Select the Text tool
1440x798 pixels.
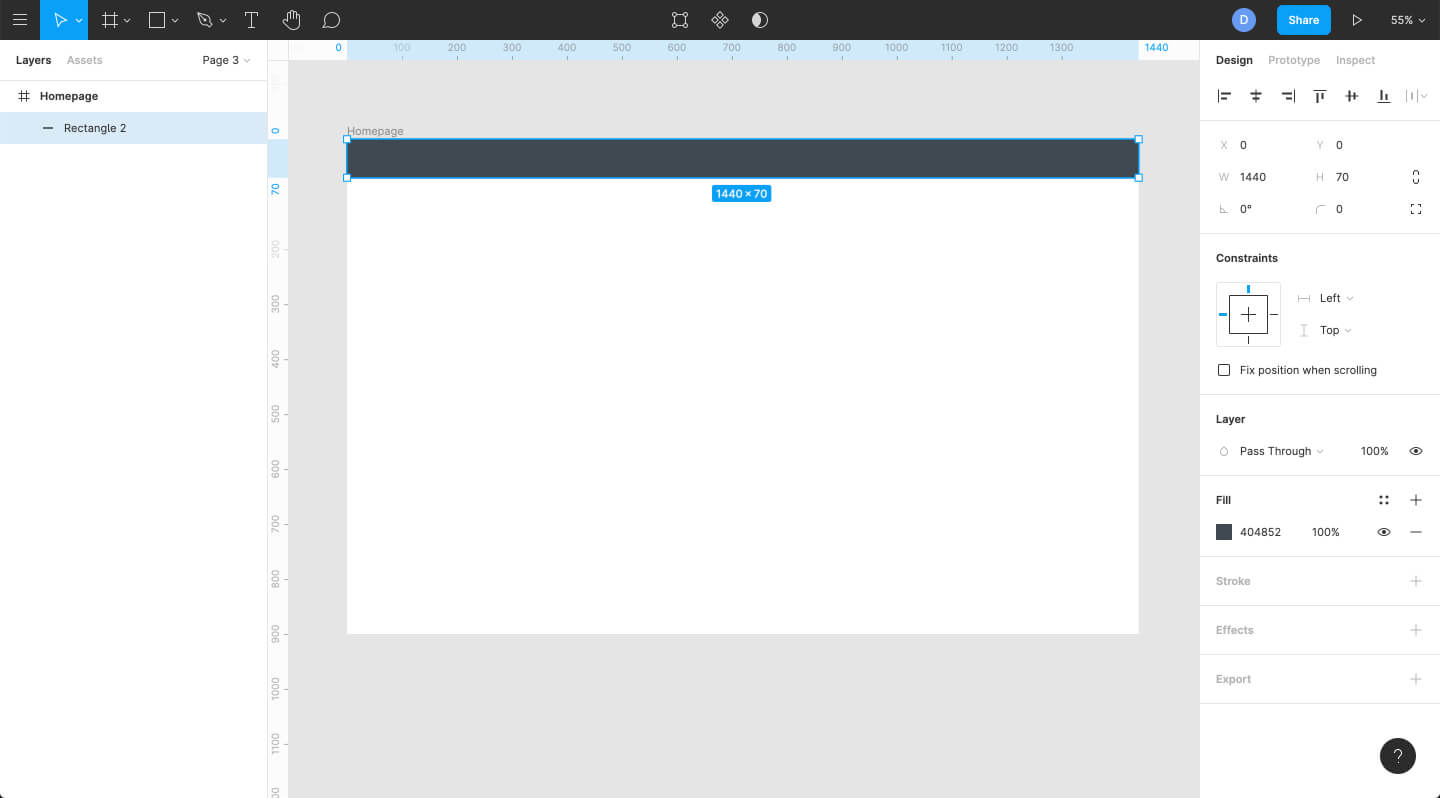(251, 20)
